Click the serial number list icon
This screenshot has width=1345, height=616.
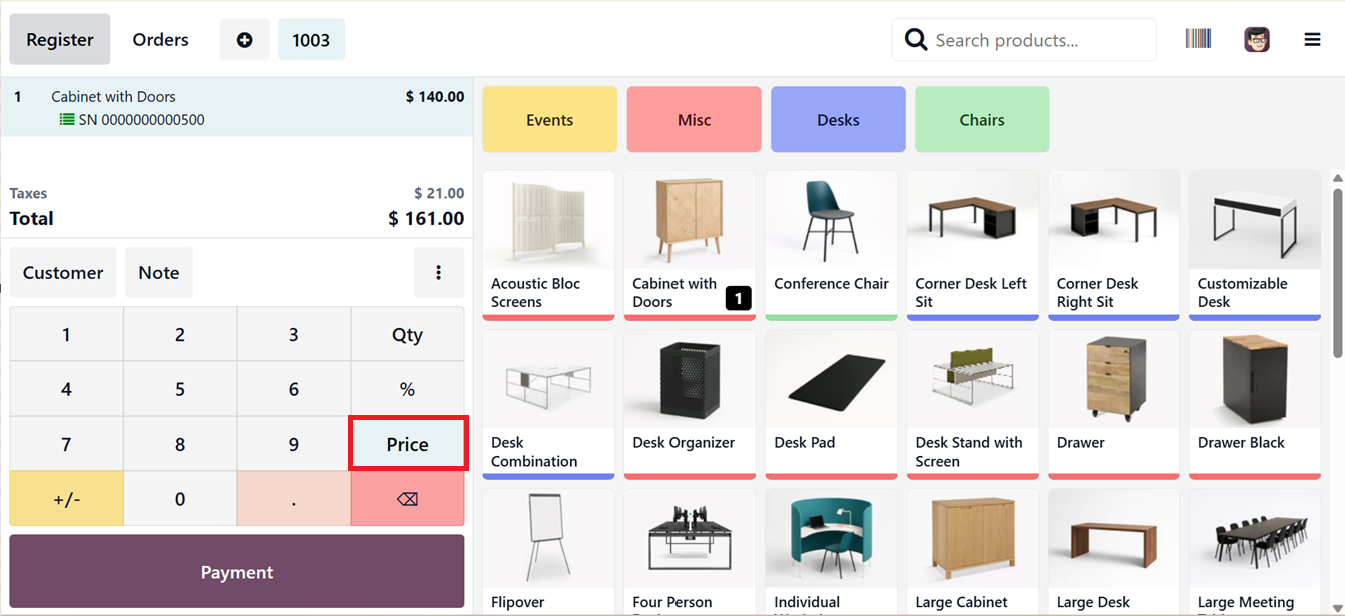point(66,120)
